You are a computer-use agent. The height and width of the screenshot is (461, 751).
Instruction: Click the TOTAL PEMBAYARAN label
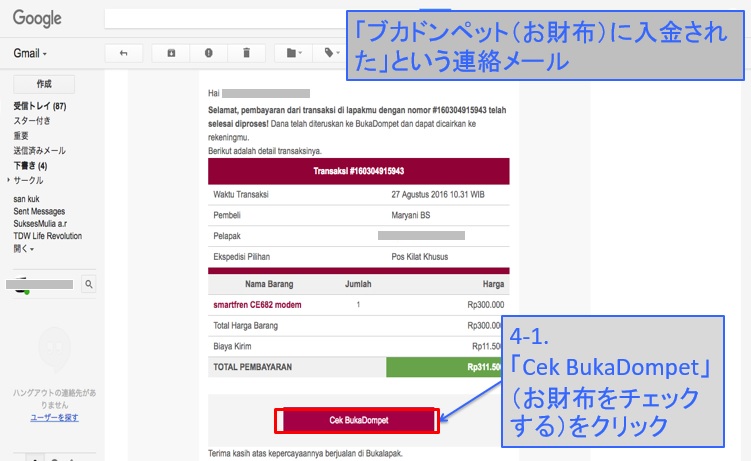tap(252, 367)
